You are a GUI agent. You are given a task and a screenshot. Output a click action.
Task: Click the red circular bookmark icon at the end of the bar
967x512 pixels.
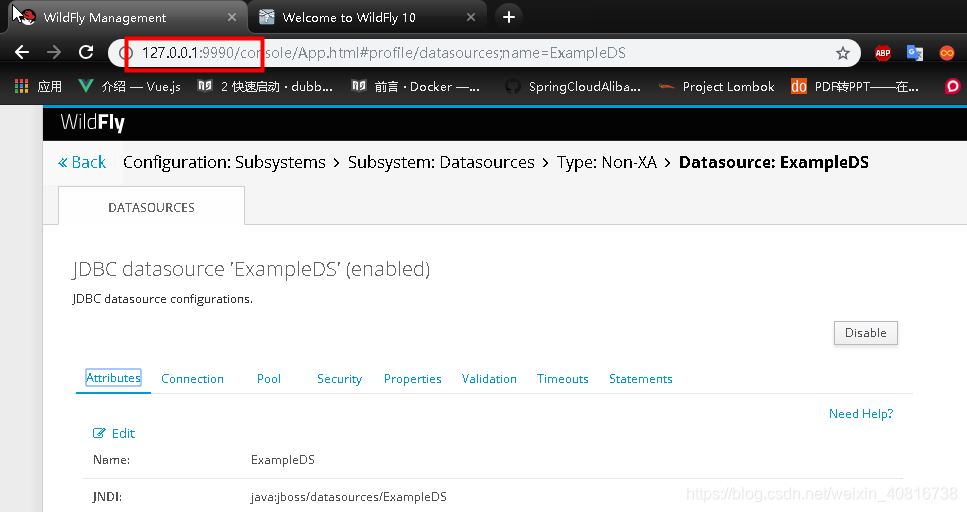(x=953, y=86)
